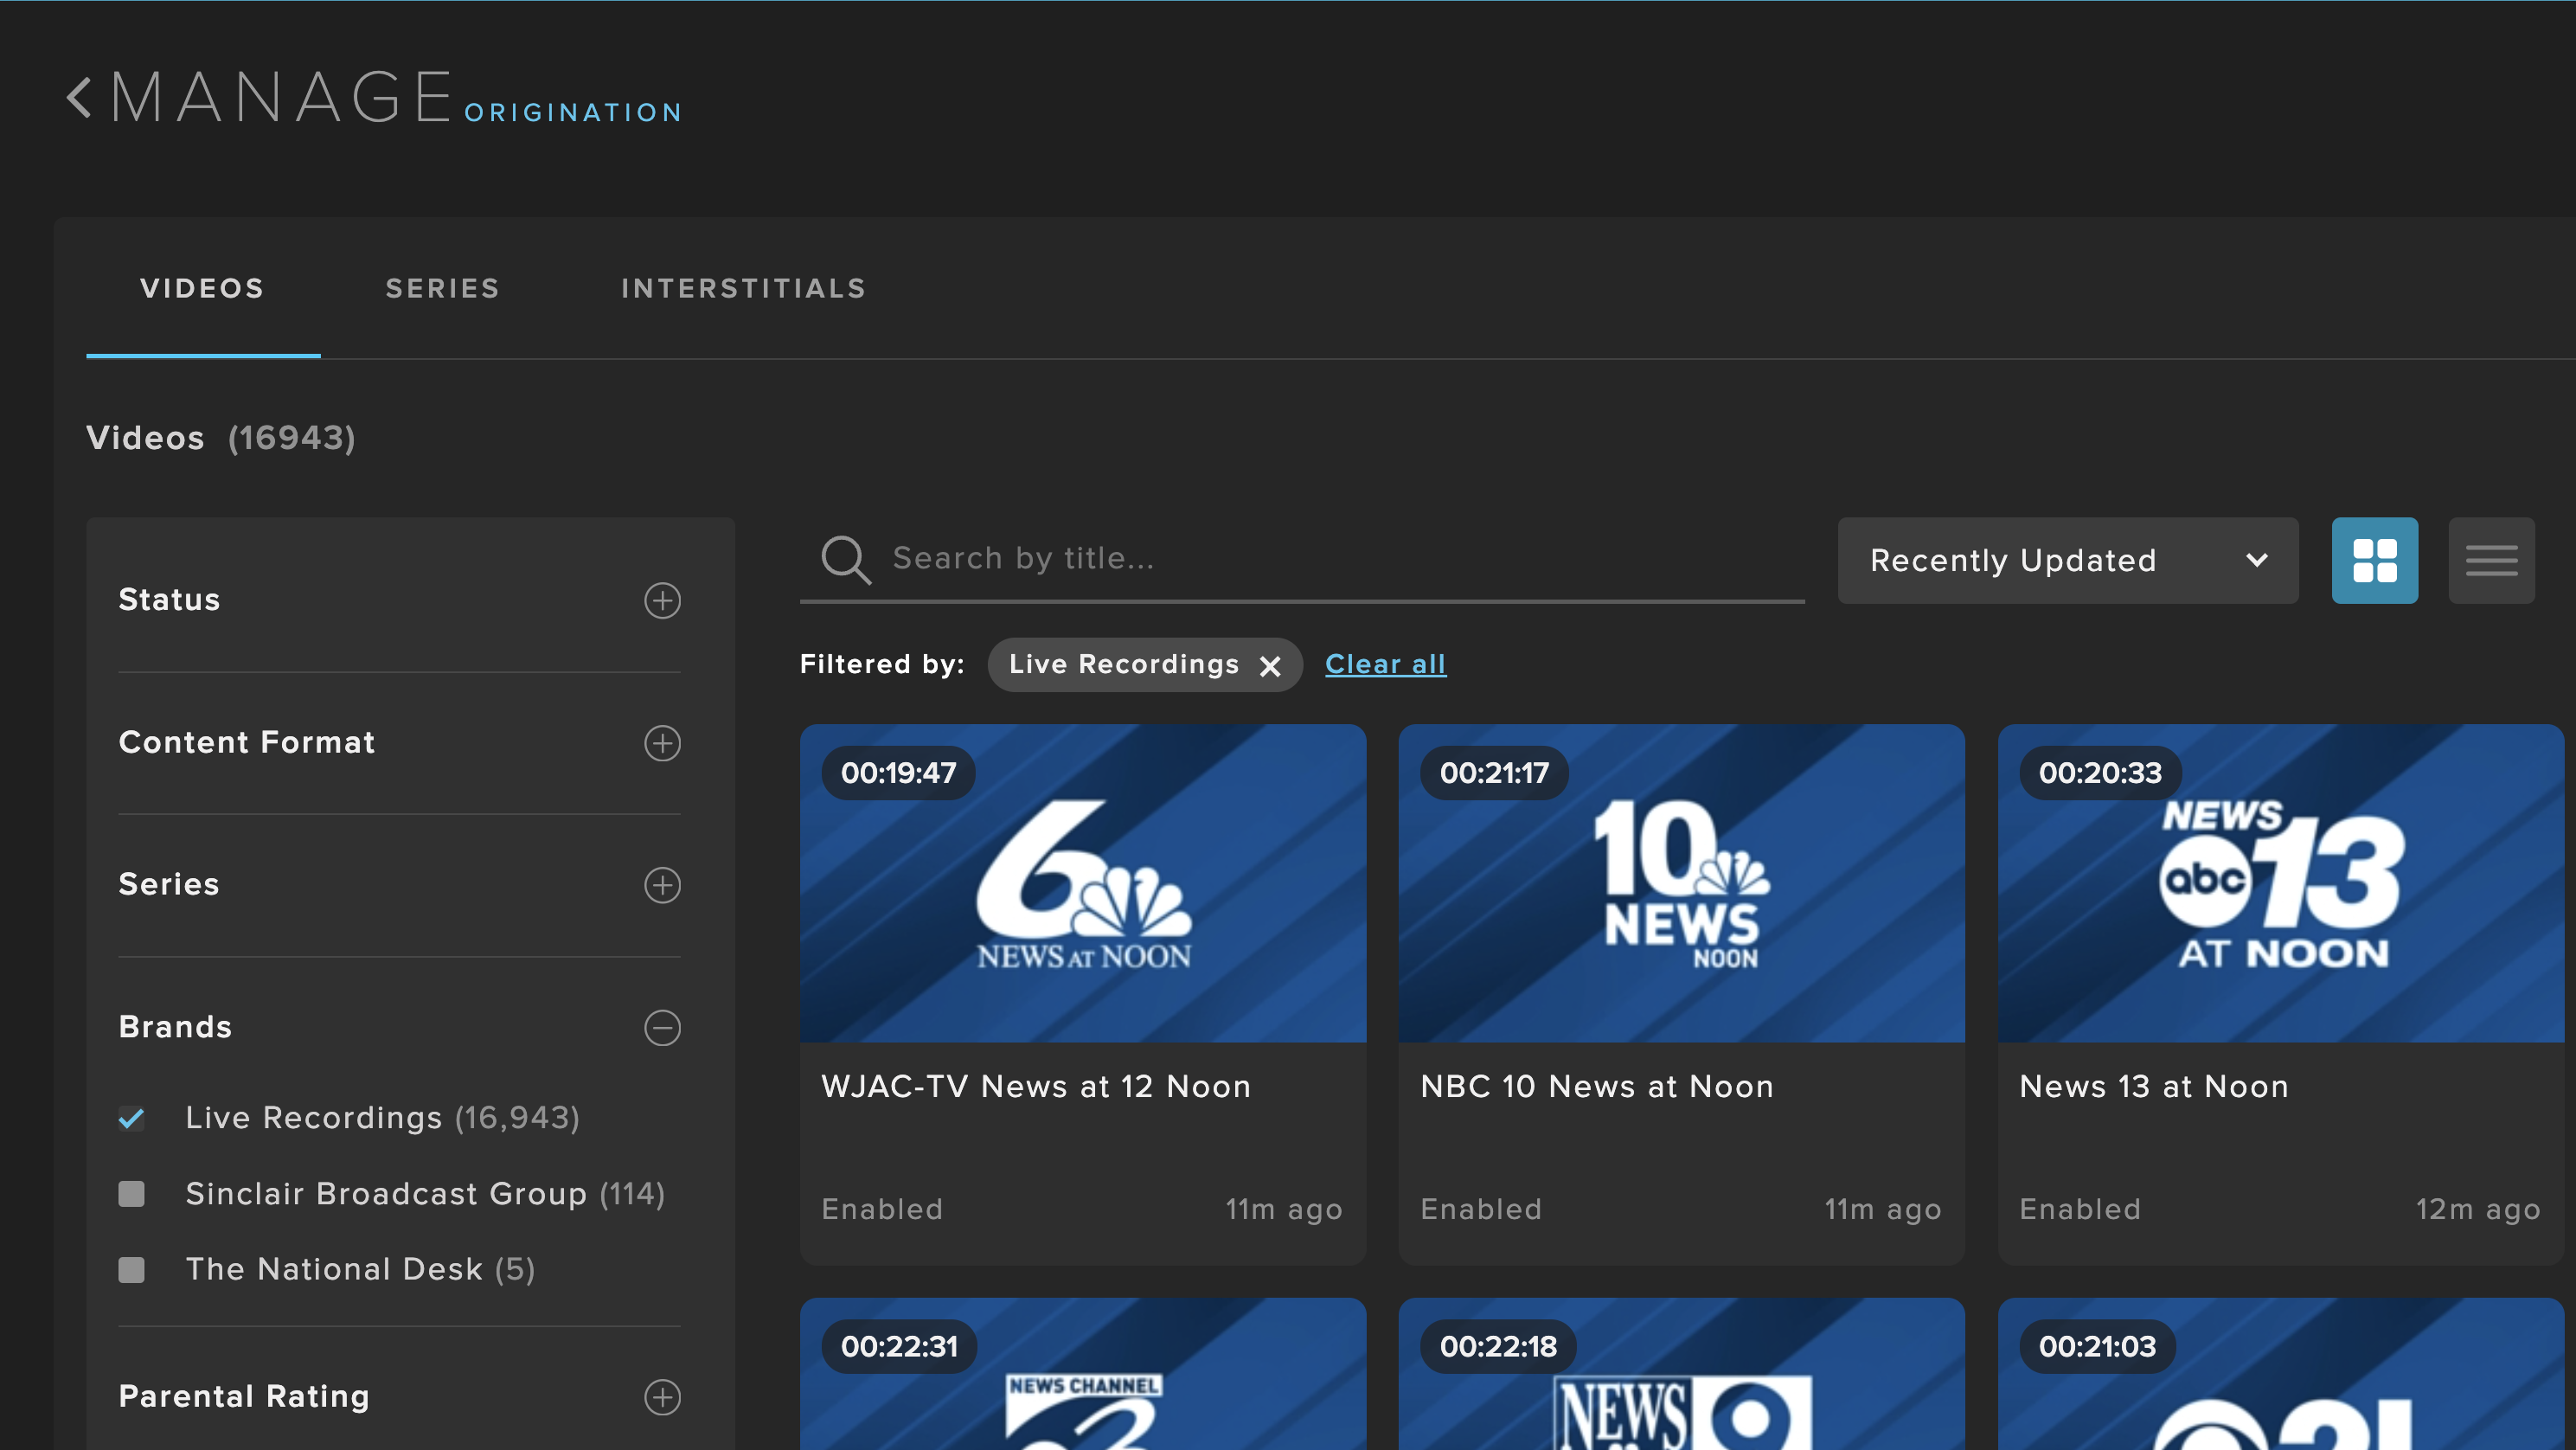Viewport: 2576px width, 1450px height.
Task: Check the Sinclair Broadcast Group checkbox
Action: [x=131, y=1194]
